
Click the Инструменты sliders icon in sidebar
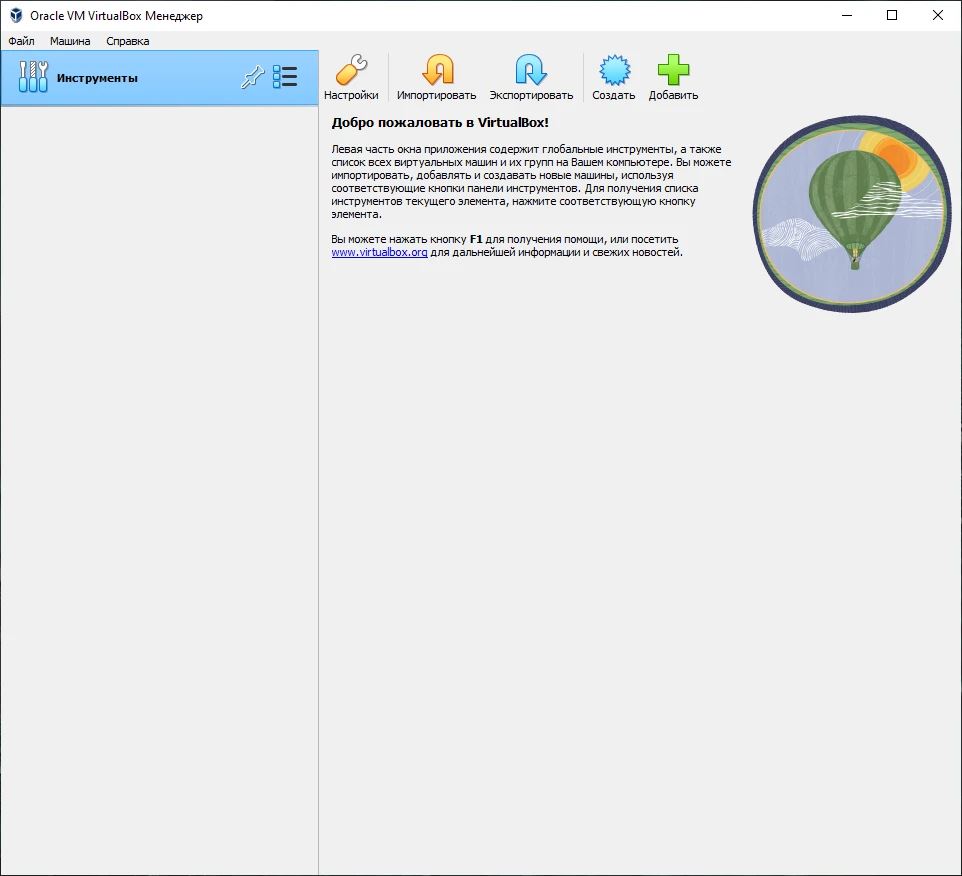33,76
